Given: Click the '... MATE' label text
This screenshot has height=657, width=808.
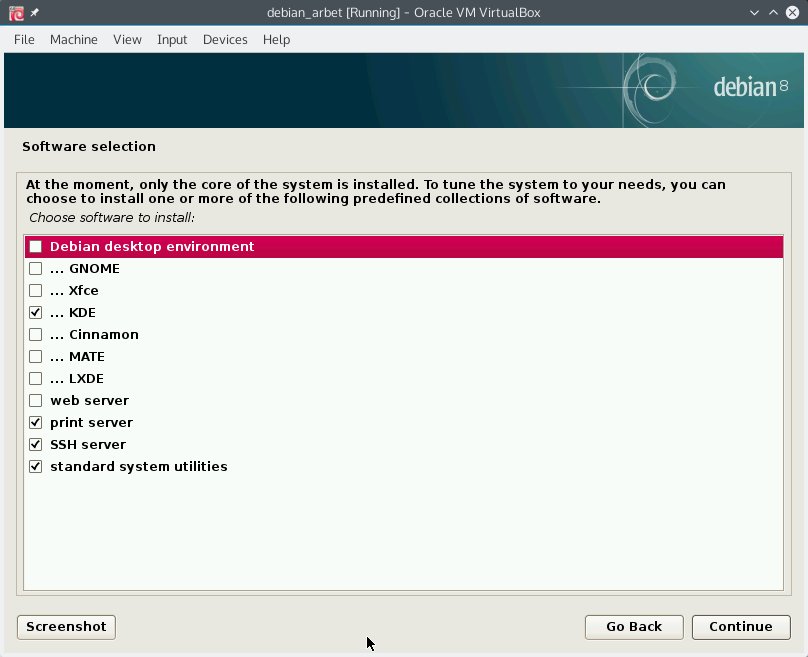Looking at the screenshot, I should click(x=77, y=357).
